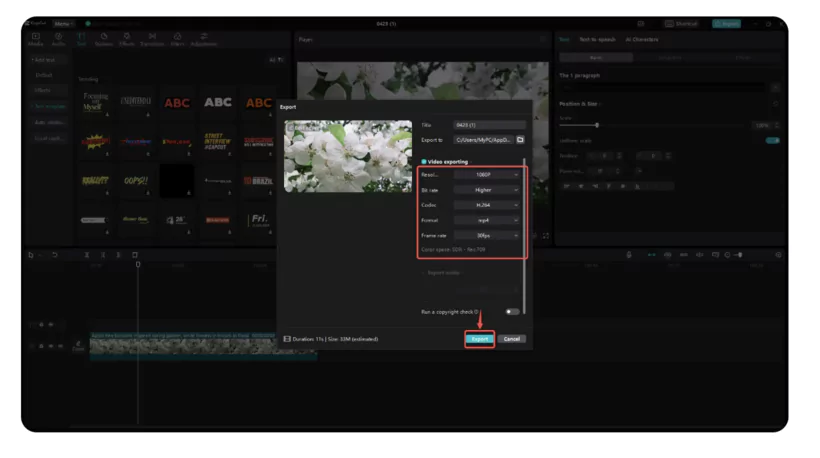Select the video clip on the timeline

203,346
